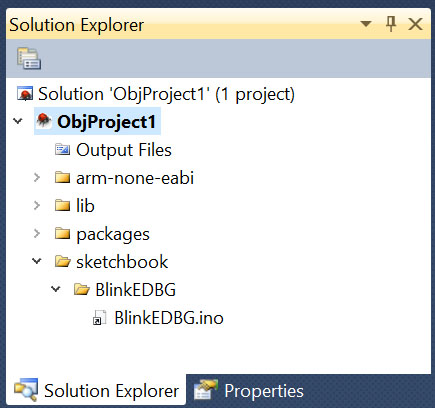Switch to the Properties tab
This screenshot has width=435, height=408.
tap(249, 391)
